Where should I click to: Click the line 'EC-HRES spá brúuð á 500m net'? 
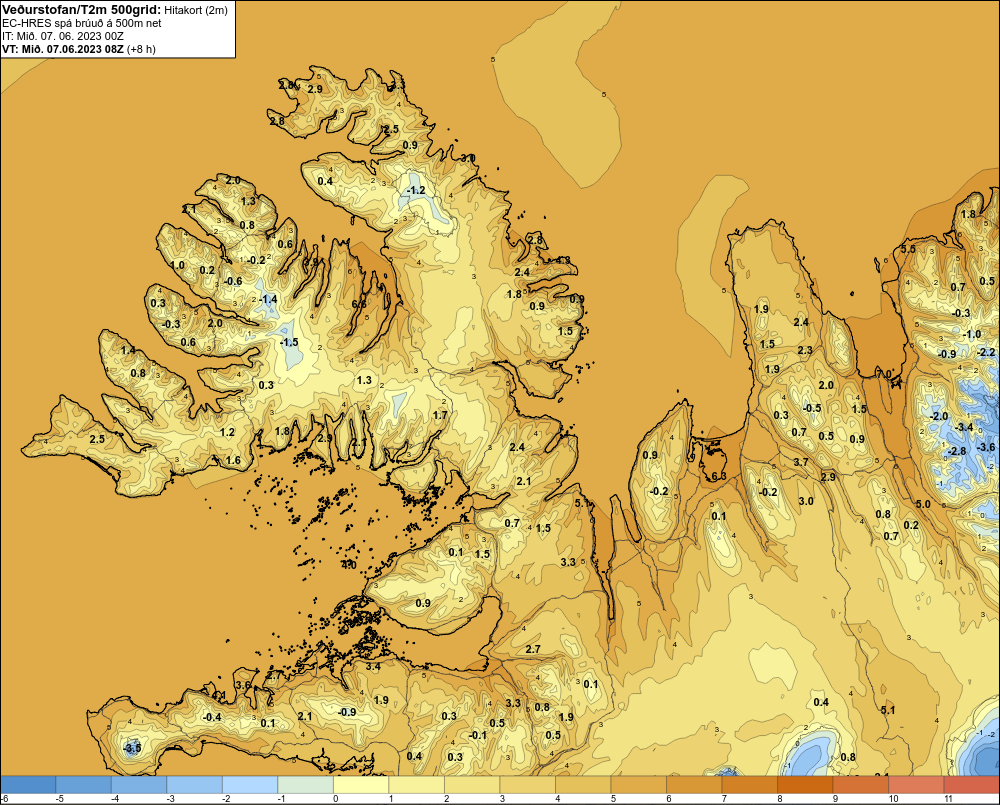[82, 24]
